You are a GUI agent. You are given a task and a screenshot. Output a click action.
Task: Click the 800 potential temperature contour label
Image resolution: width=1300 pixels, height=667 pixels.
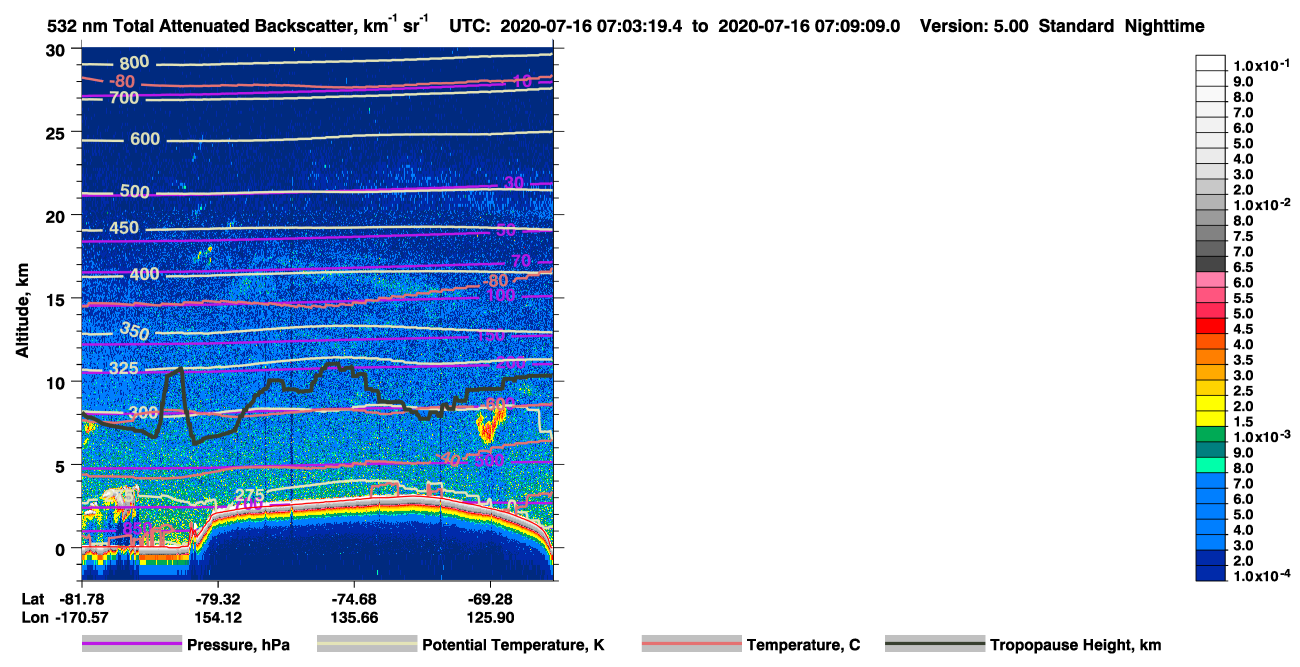pos(133,62)
